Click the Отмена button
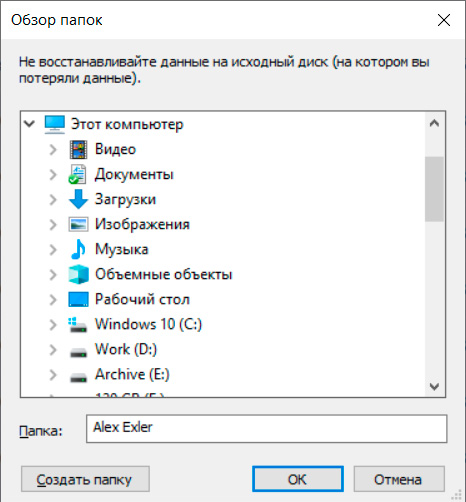Viewport: 466px width, 502px height. pyautogui.click(x=399, y=479)
